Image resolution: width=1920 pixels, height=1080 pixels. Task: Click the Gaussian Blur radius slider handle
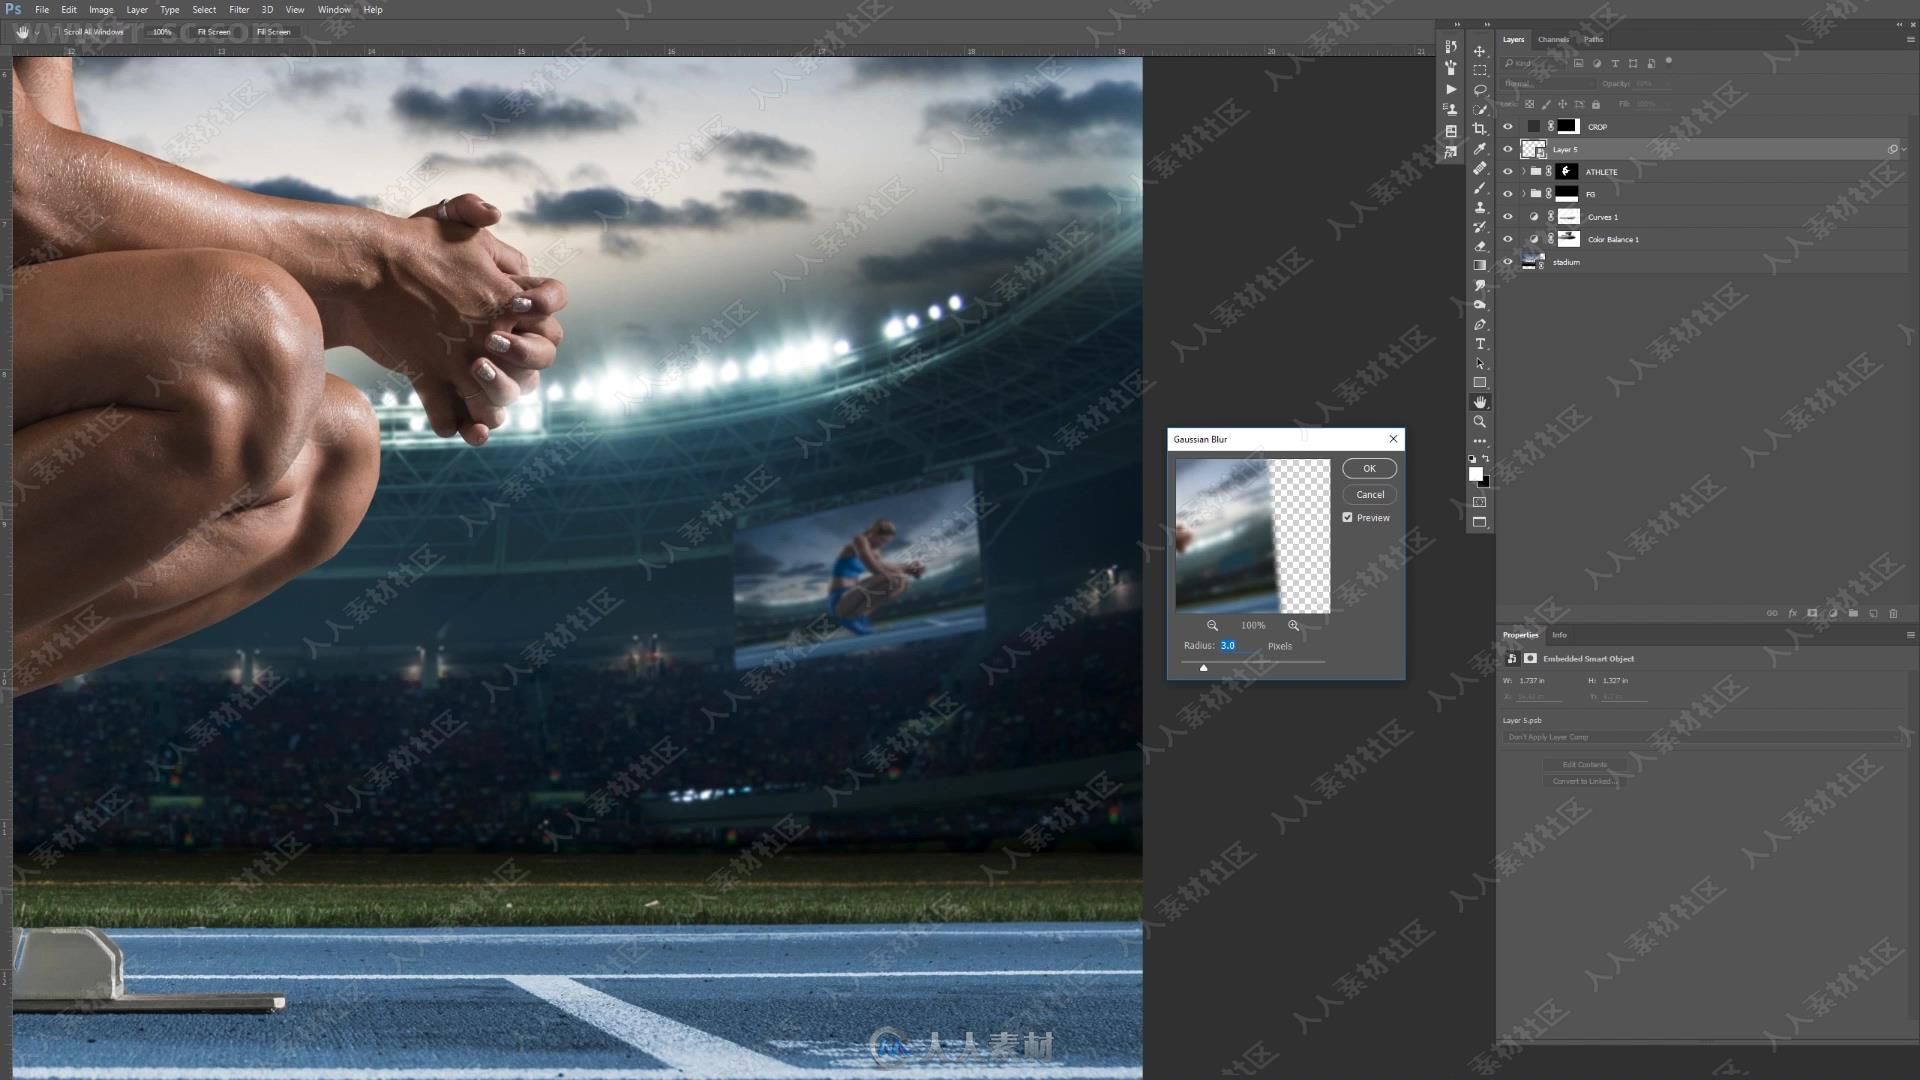1203,667
